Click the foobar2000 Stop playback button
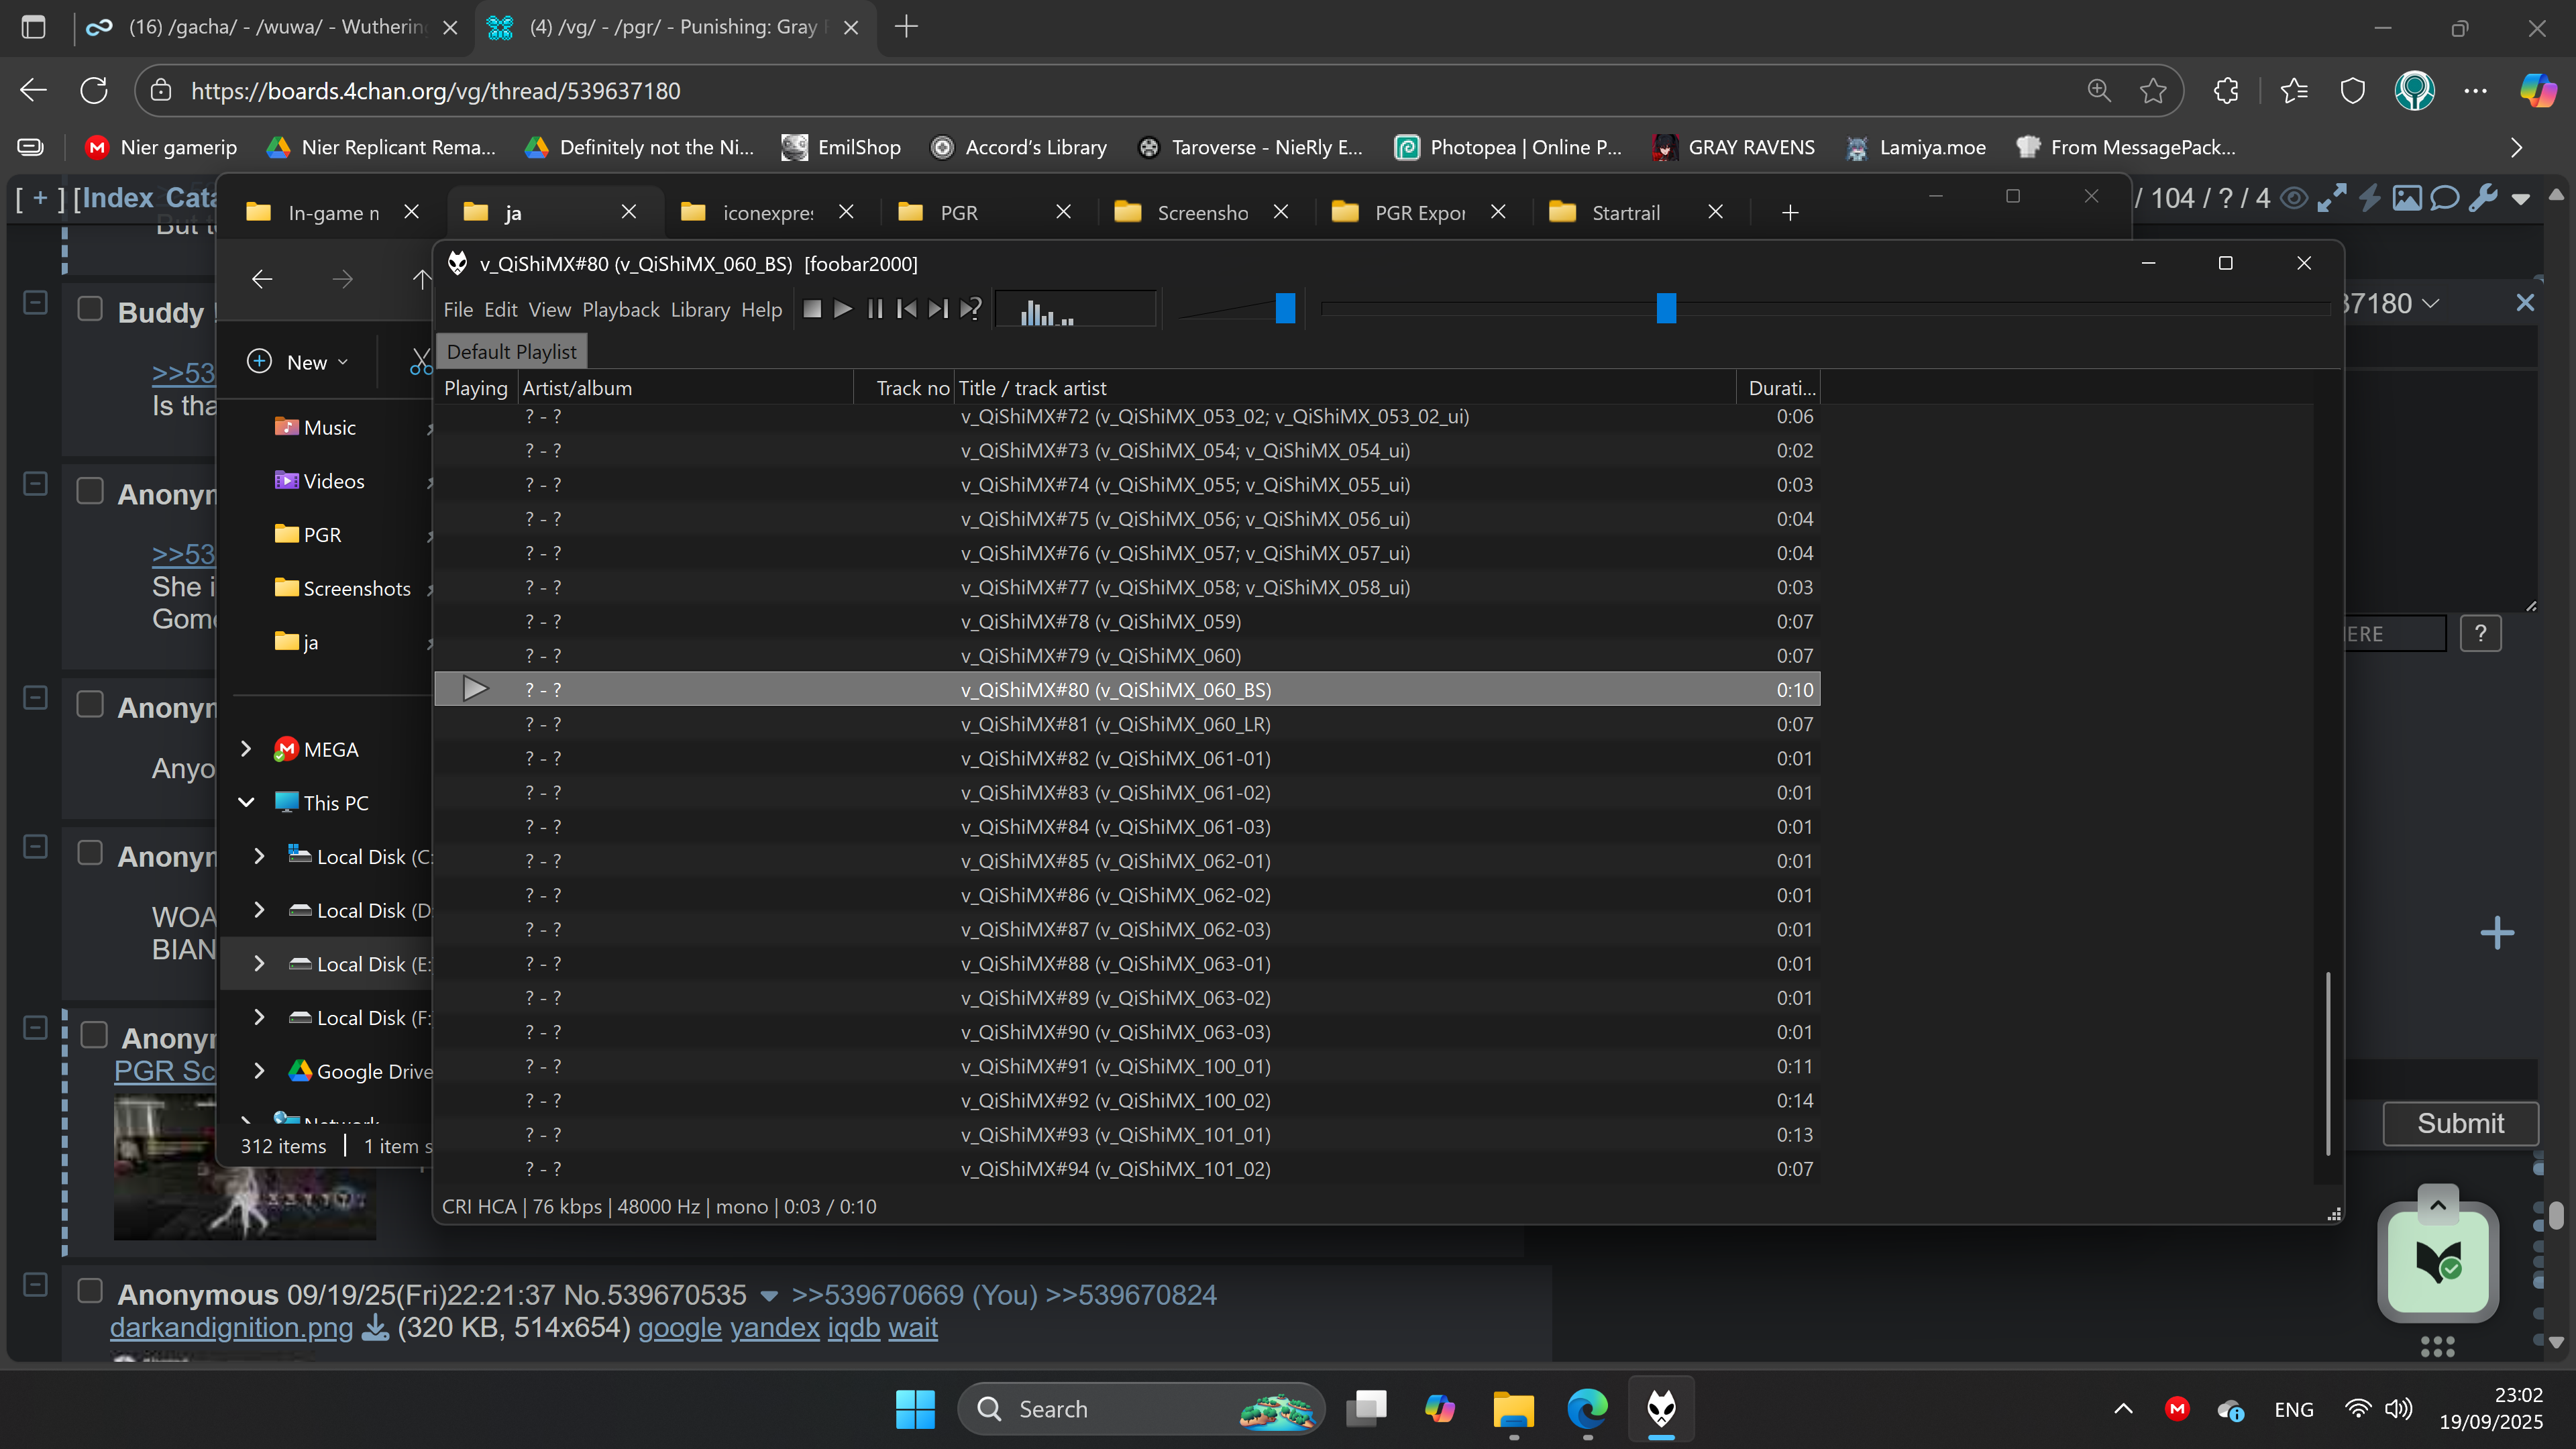 point(812,309)
